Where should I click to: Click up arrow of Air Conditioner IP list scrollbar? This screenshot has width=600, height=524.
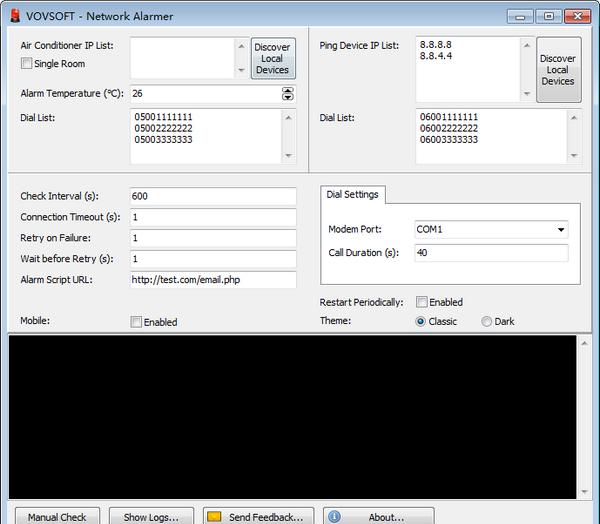[x=241, y=46]
